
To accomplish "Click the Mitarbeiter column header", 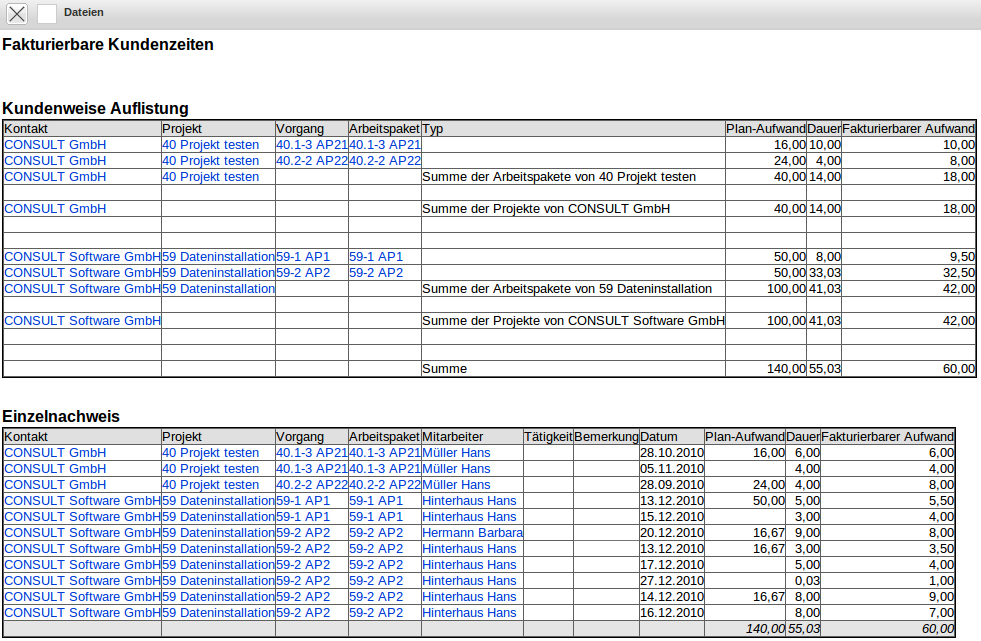I will (453, 437).
